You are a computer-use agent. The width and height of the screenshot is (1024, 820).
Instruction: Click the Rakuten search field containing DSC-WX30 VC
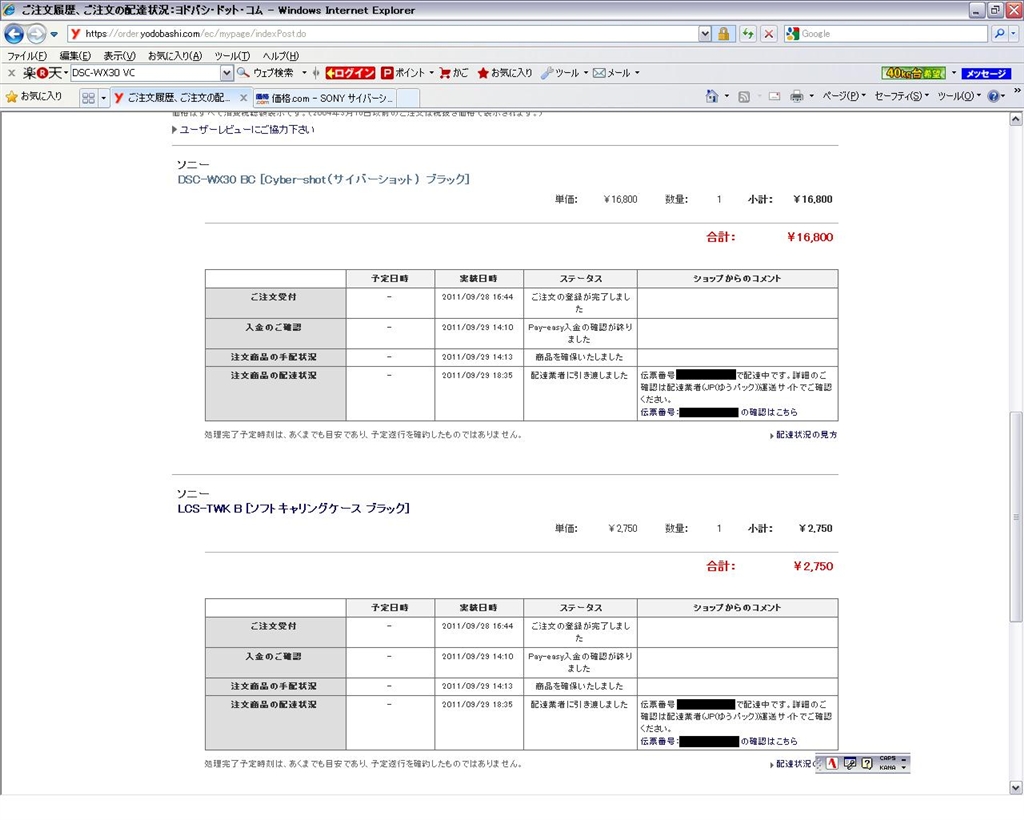(146, 73)
